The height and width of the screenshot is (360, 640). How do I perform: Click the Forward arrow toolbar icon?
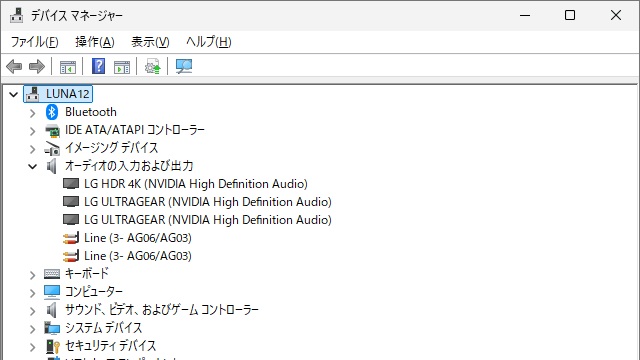coord(37,66)
